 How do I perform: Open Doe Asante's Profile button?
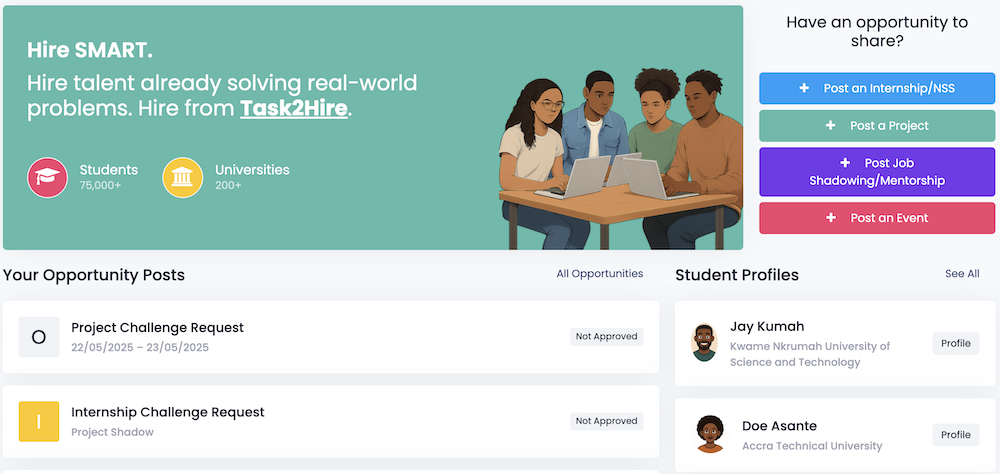(955, 434)
